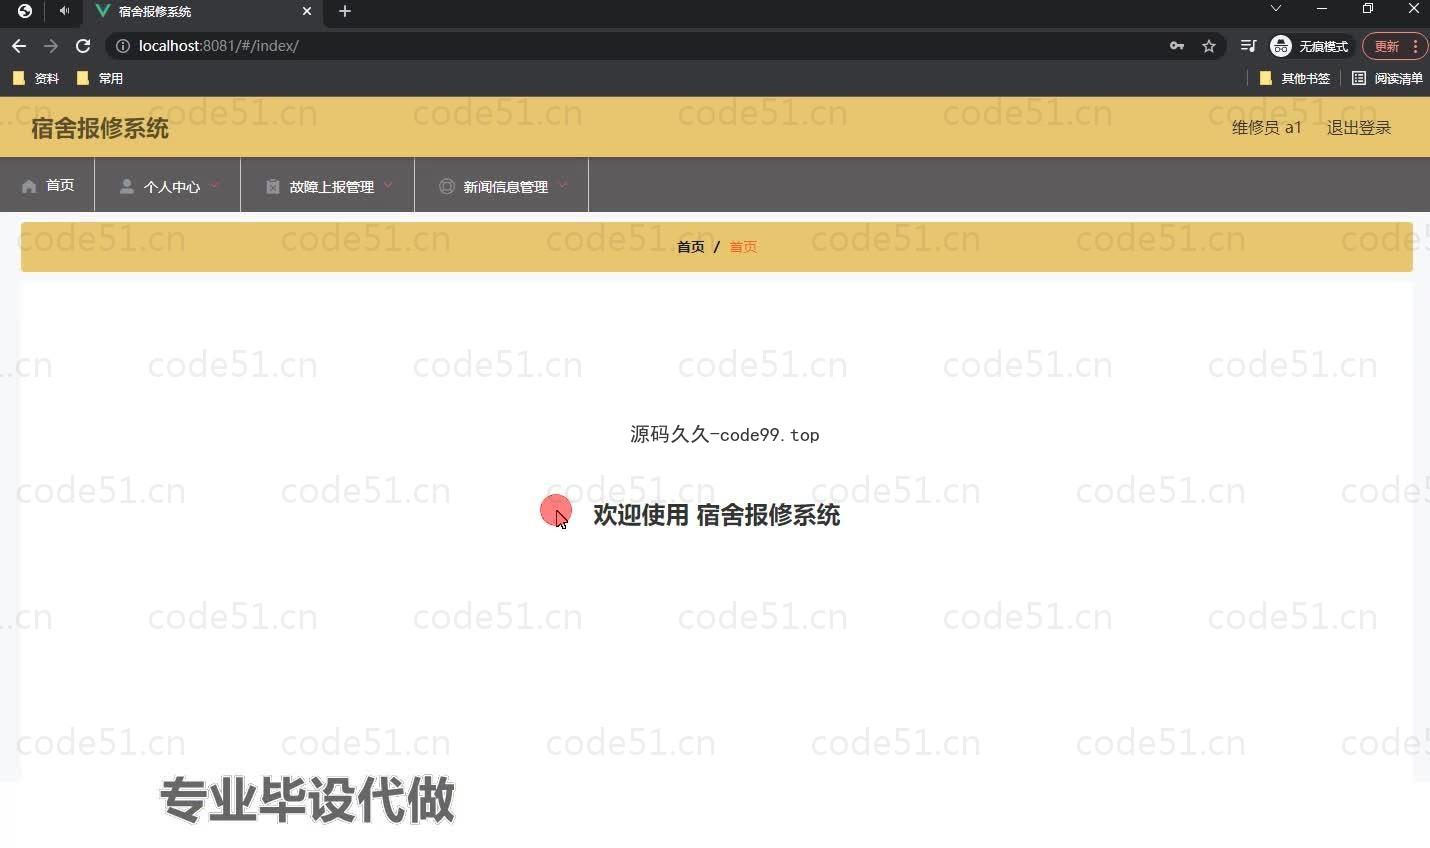Open the tab search dropdown chevron

pos(1276,9)
